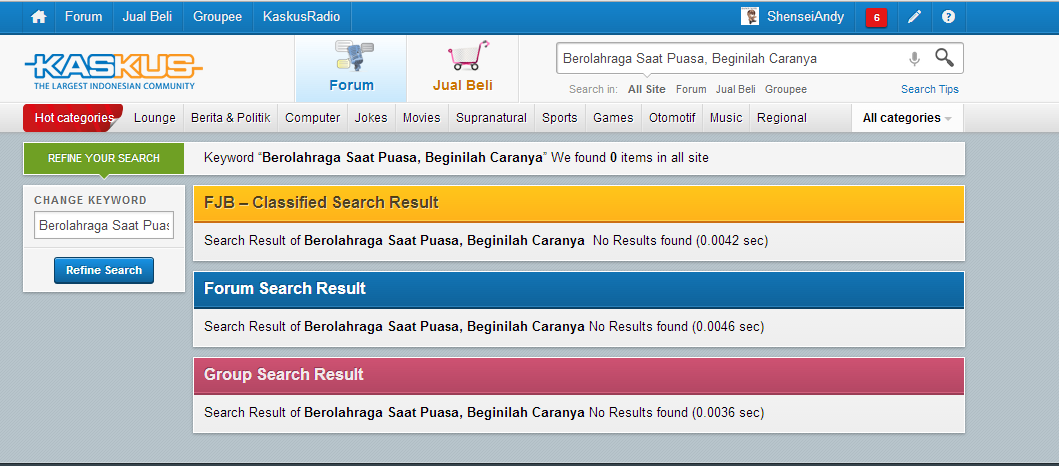Set search scope to All Site
The height and width of the screenshot is (466, 1059).
pyautogui.click(x=646, y=89)
